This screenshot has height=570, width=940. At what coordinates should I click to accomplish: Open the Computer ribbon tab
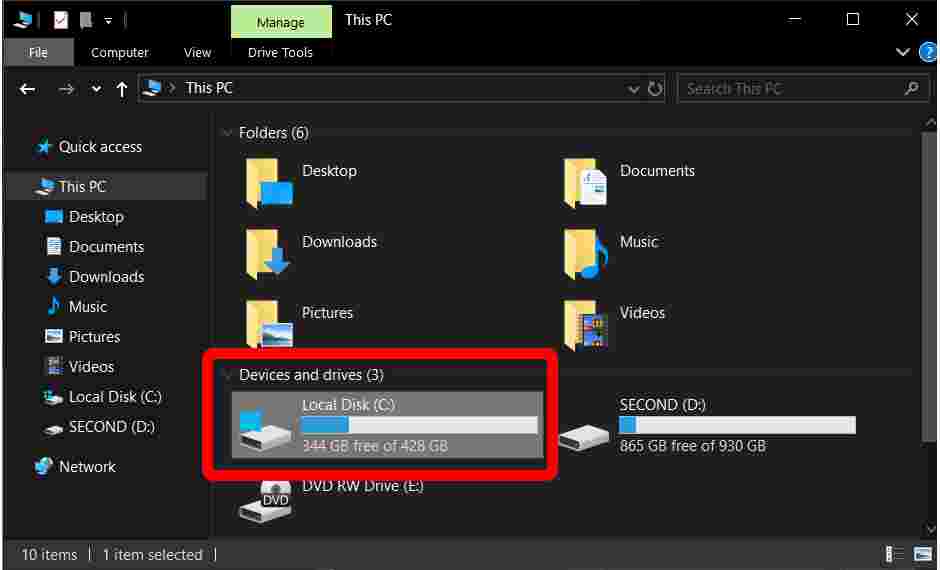coord(119,53)
